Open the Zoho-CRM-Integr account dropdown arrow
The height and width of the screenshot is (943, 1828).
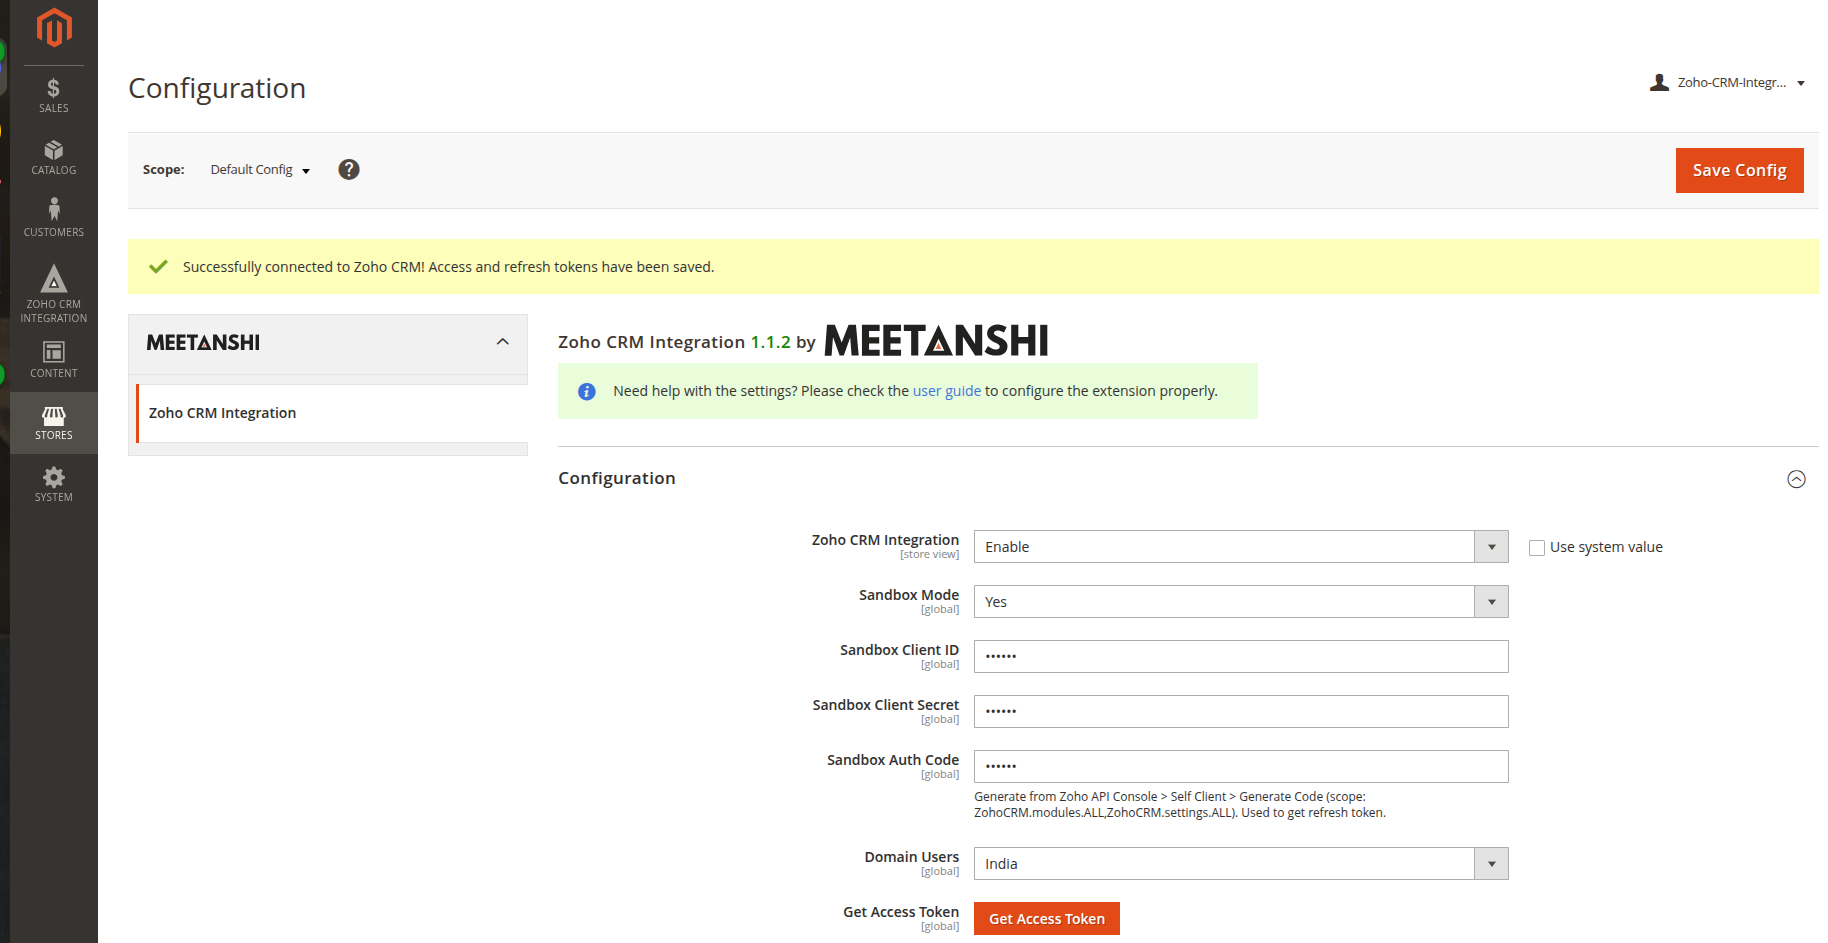click(1801, 83)
